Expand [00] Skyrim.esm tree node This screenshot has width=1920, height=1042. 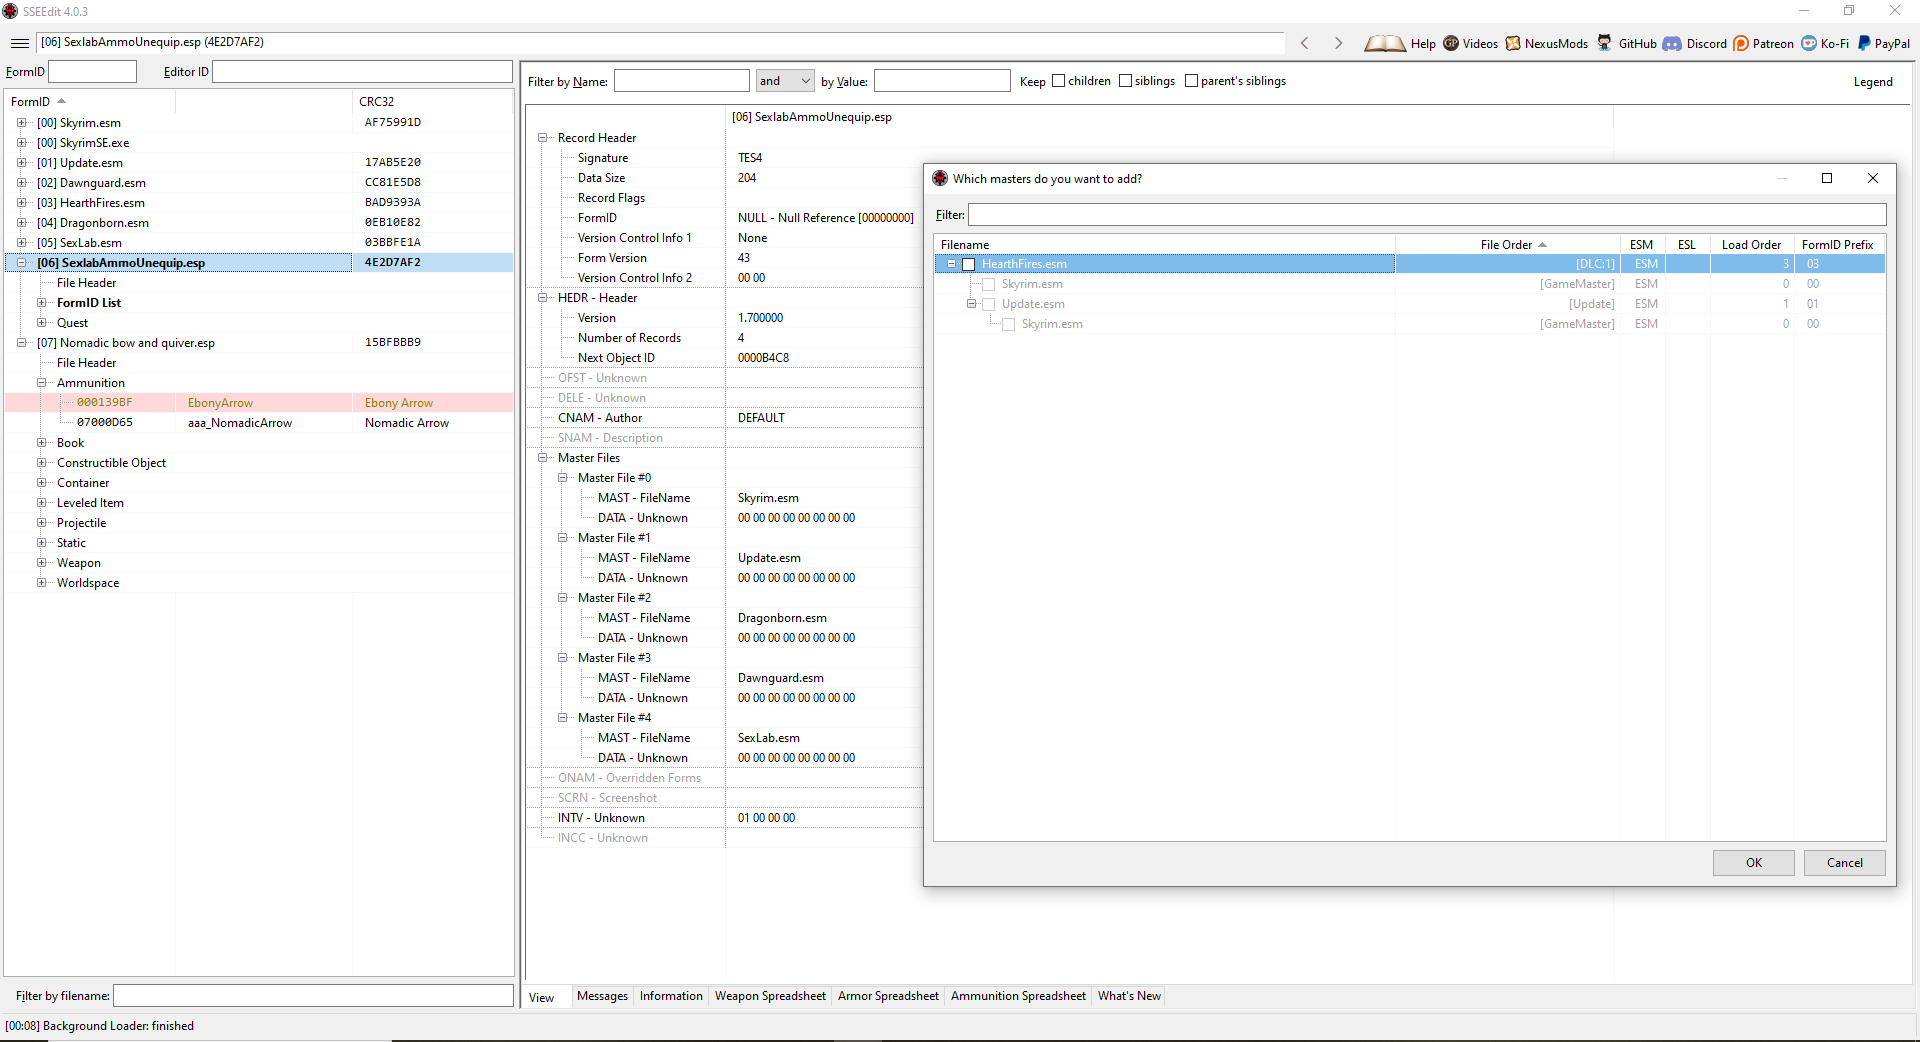tap(21, 123)
